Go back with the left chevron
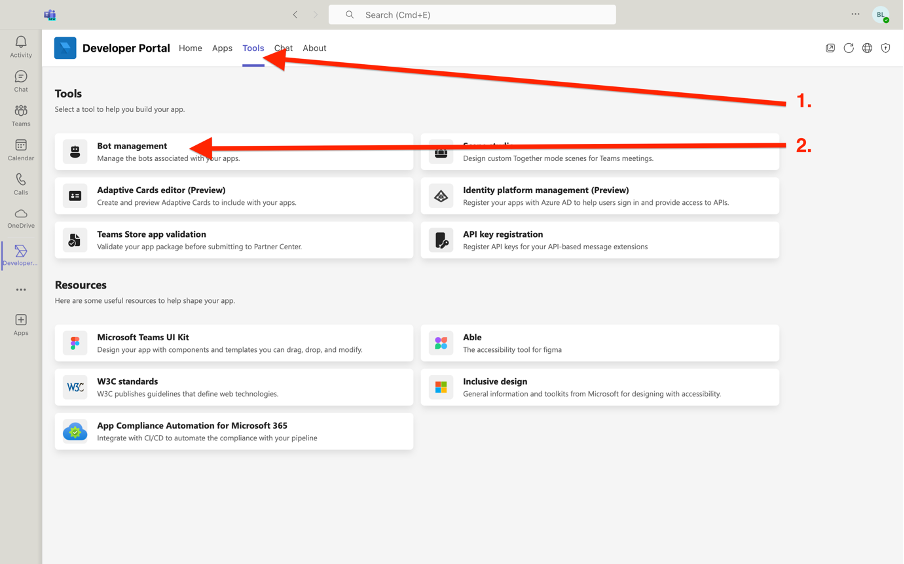The width and height of the screenshot is (904, 564). click(x=295, y=14)
